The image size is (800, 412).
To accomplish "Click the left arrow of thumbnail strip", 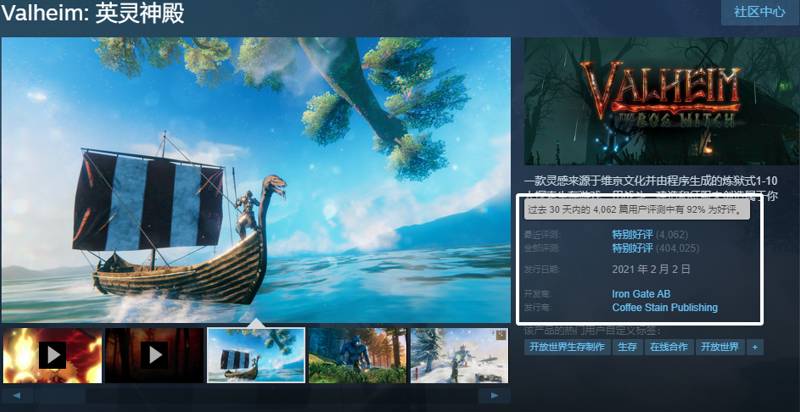I will 17,395.
